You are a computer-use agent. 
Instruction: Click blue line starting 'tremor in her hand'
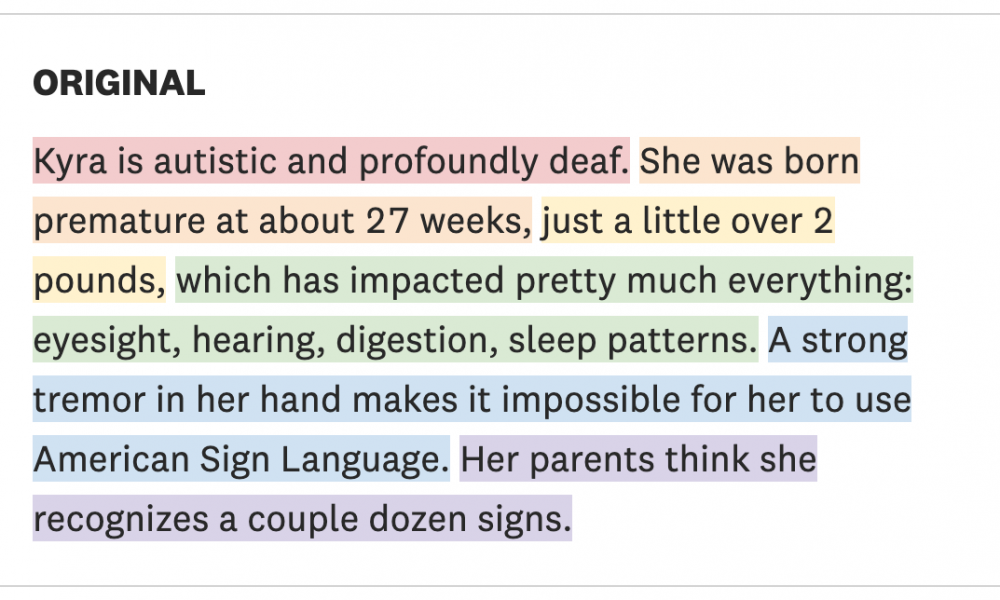(472, 399)
